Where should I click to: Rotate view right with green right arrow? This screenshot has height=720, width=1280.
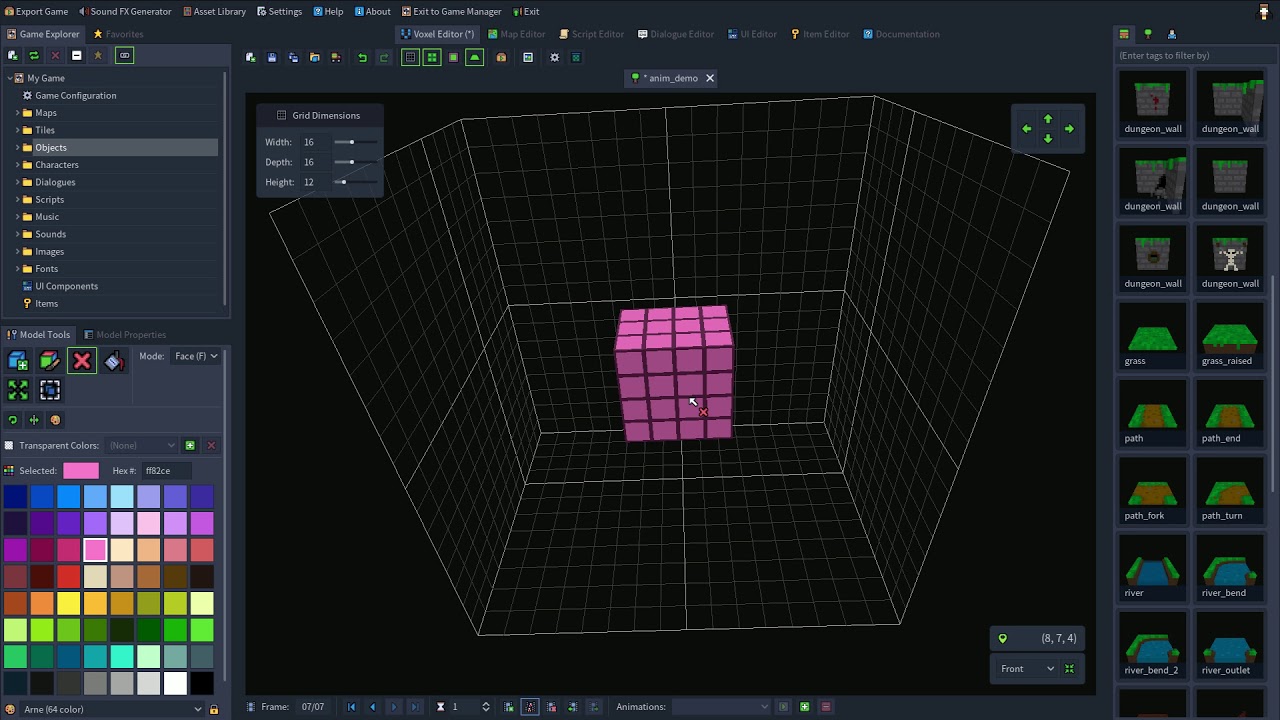(x=1069, y=129)
